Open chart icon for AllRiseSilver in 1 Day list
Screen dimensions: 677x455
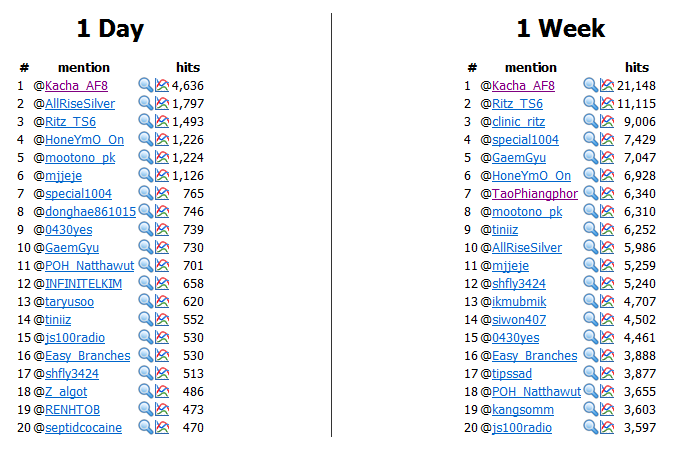click(162, 103)
